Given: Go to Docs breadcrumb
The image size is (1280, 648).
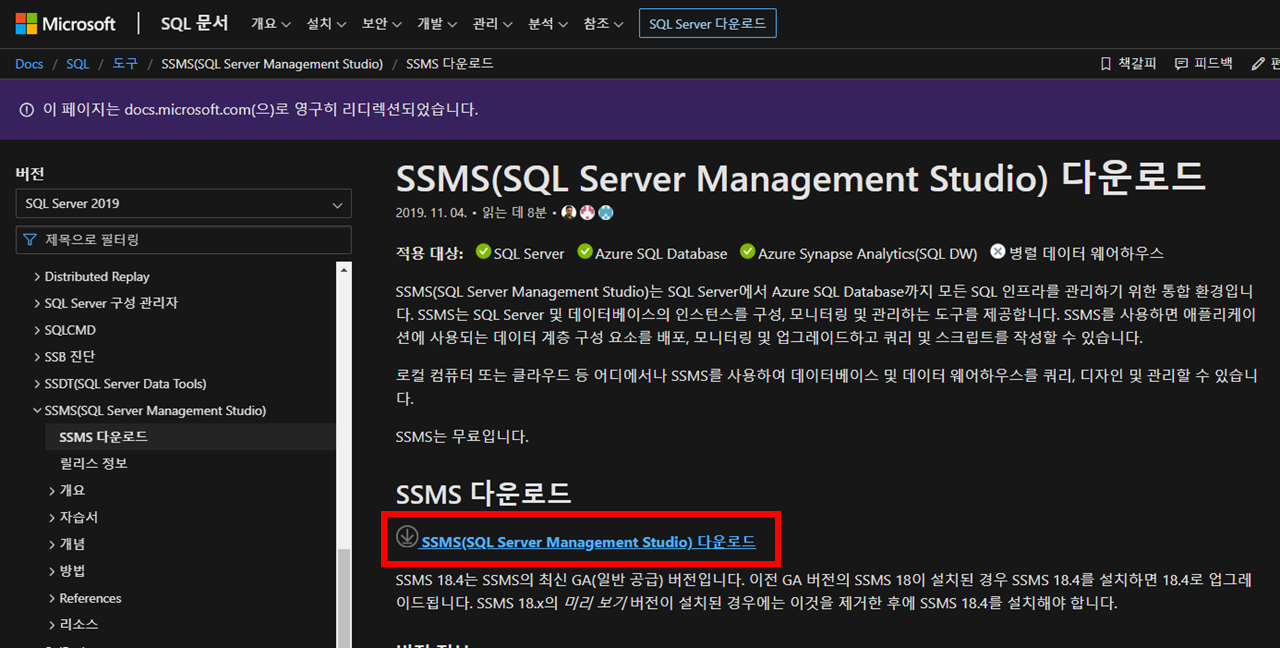Looking at the screenshot, I should pos(29,63).
